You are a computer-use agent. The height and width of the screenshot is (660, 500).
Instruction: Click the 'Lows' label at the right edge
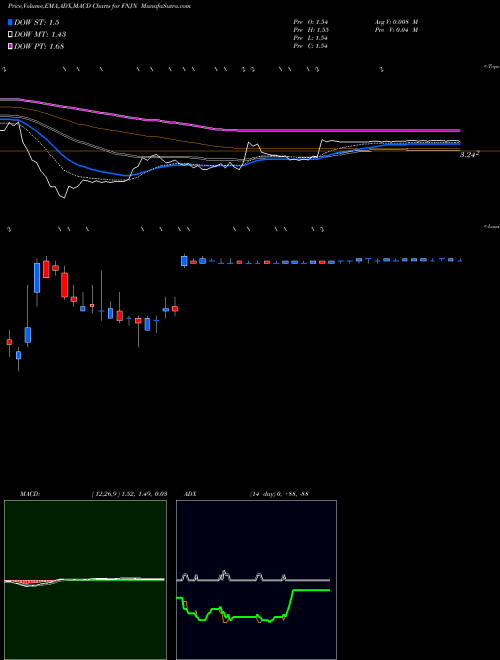[492, 226]
